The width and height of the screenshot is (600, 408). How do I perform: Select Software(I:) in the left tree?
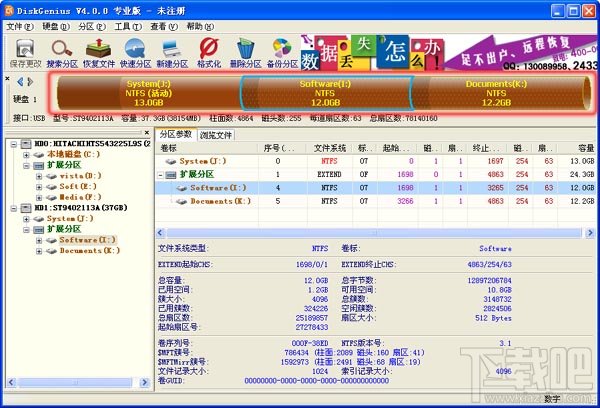pos(87,240)
